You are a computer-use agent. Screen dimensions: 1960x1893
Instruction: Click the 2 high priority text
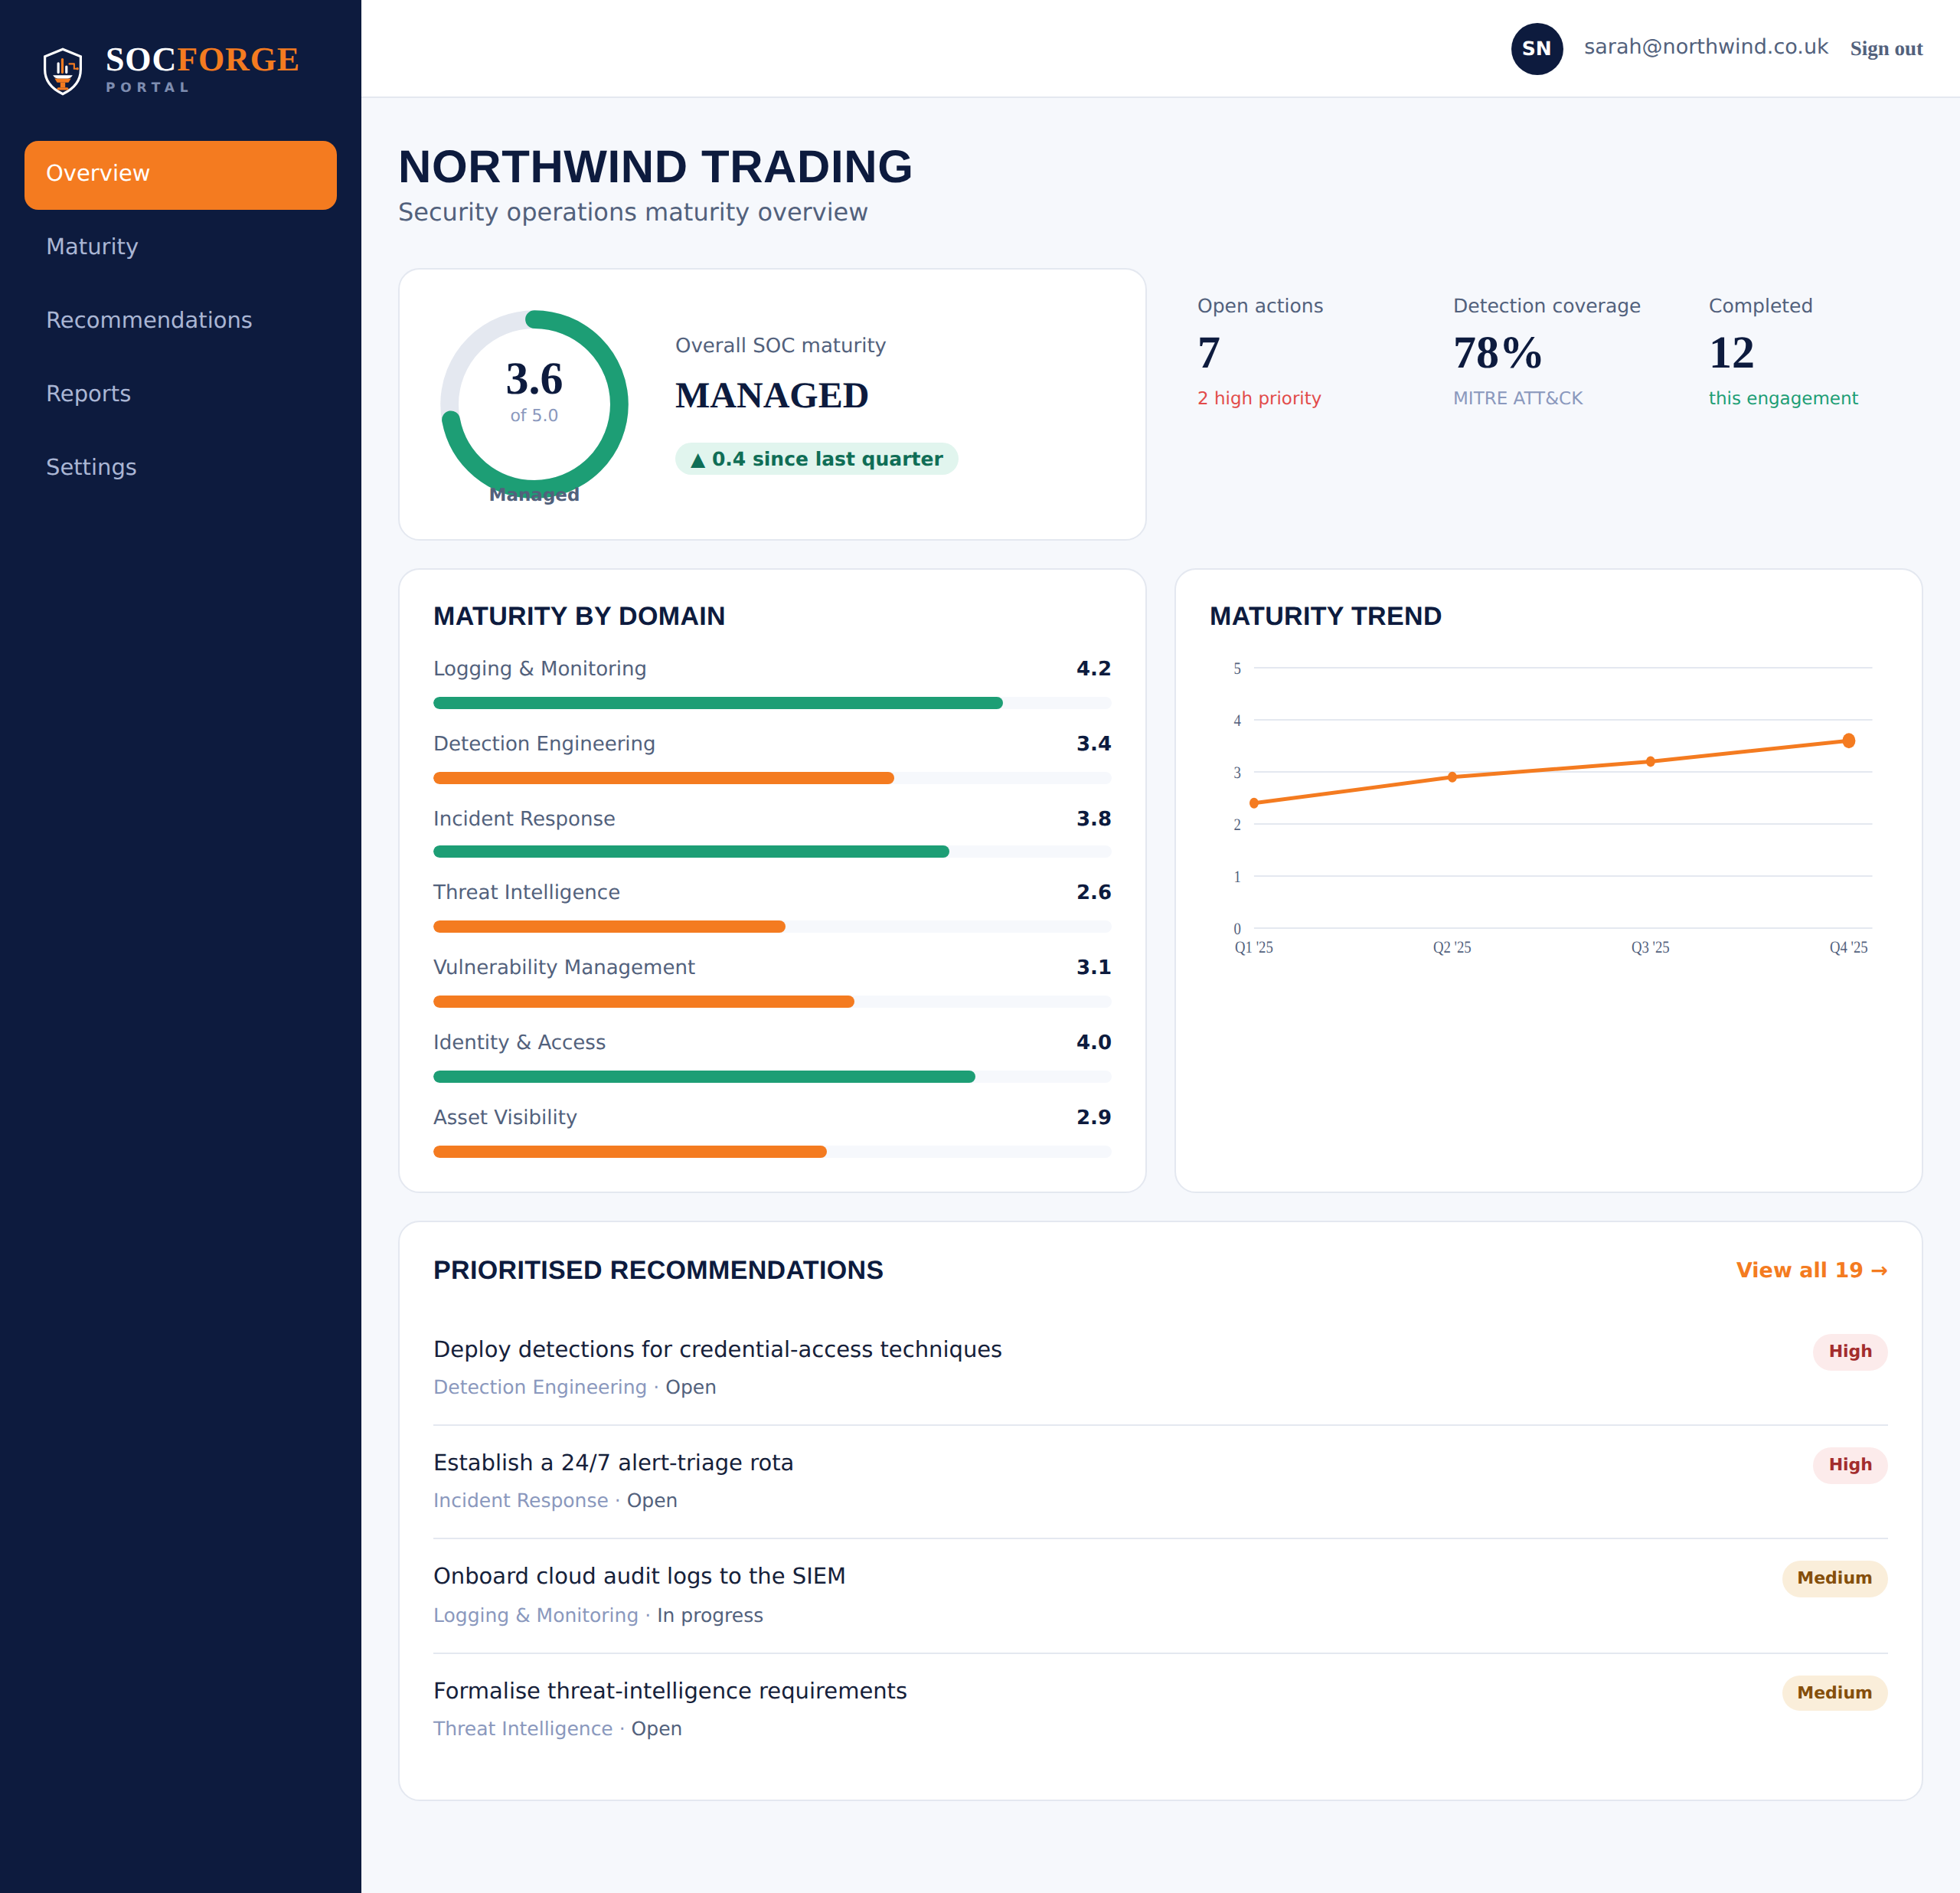(1259, 398)
